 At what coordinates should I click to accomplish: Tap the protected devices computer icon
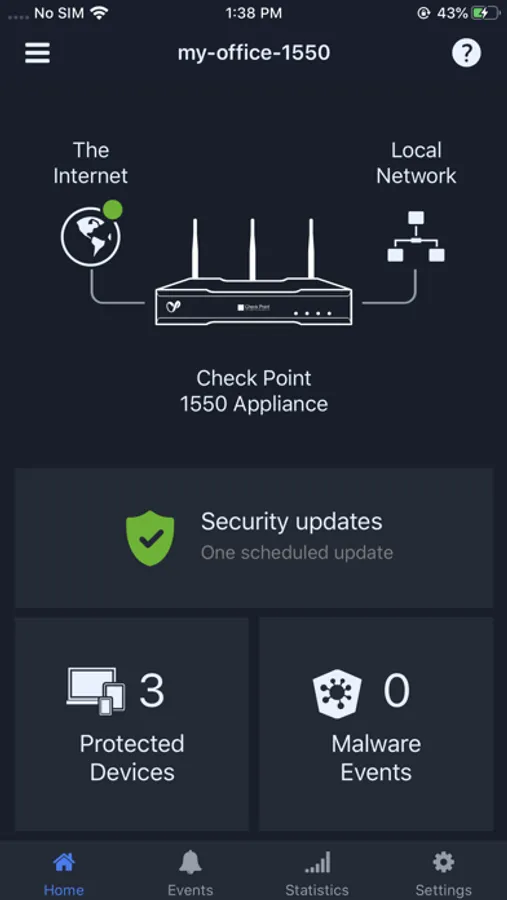coord(96,691)
